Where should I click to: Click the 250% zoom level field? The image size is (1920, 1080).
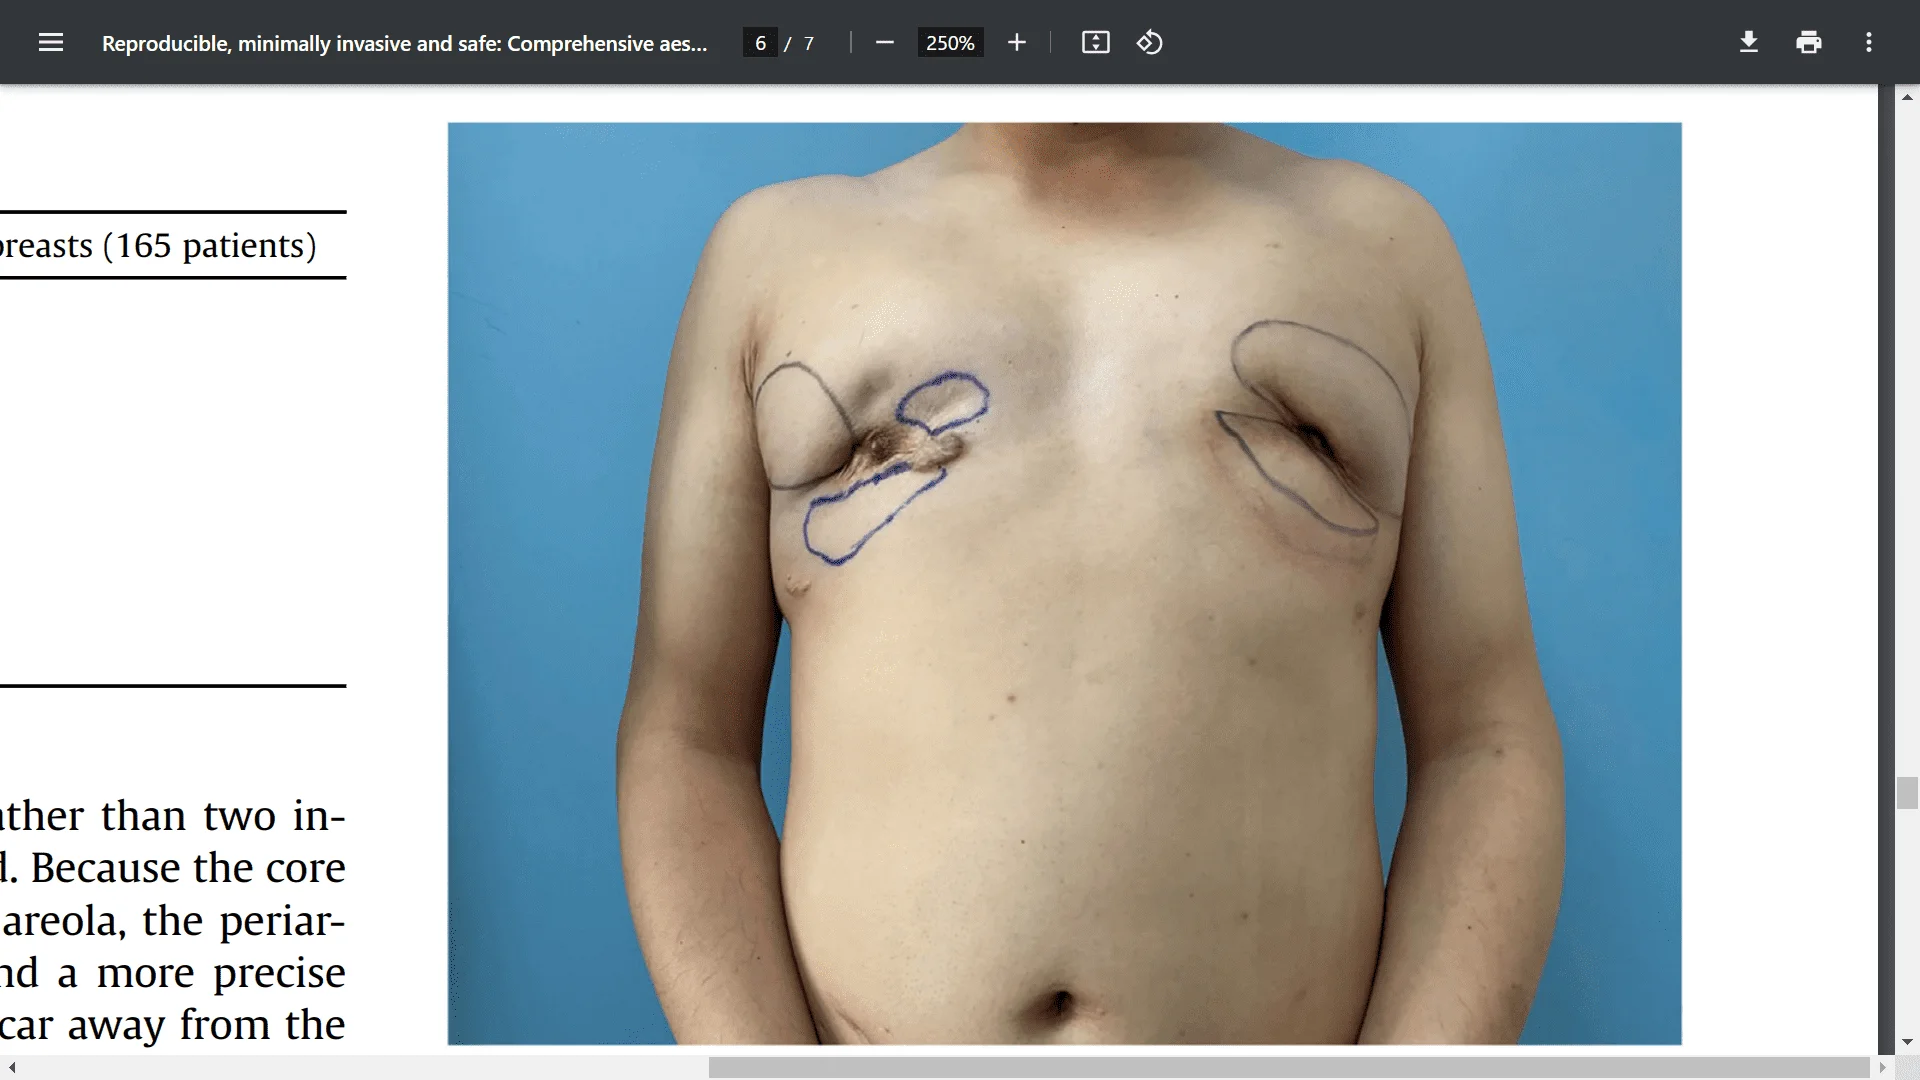click(949, 43)
